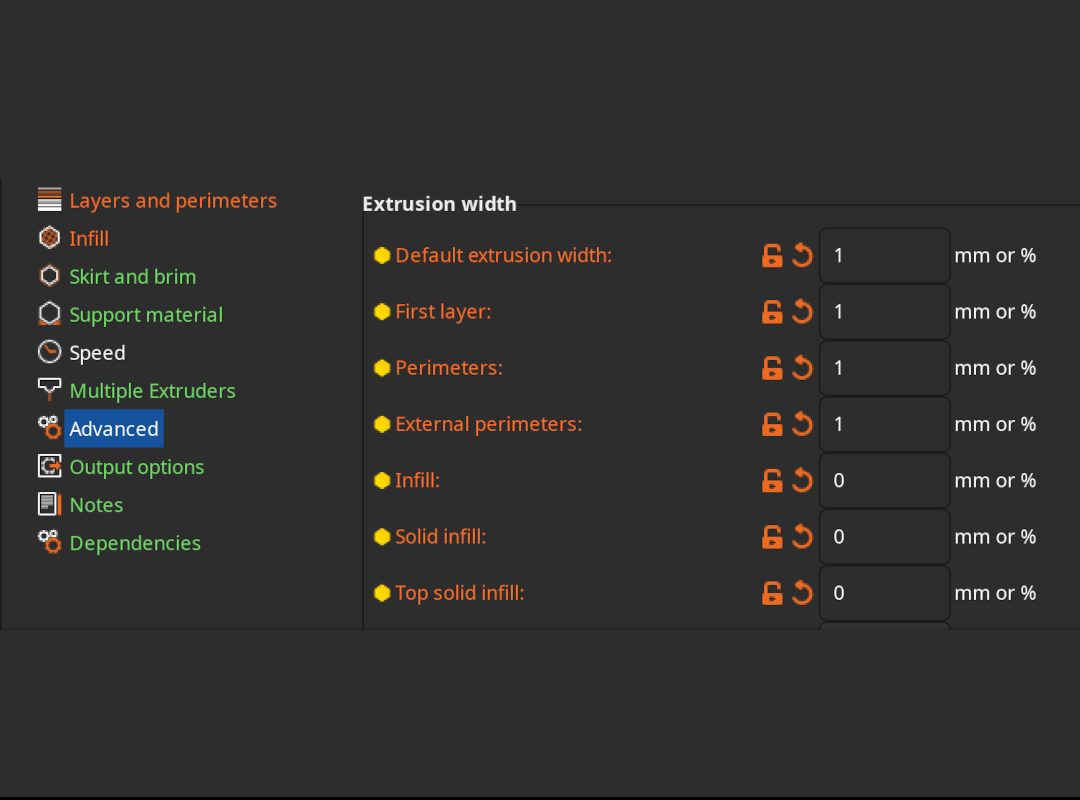Open the Dependencies settings page
Viewport: 1080px width, 800px height.
coord(135,543)
